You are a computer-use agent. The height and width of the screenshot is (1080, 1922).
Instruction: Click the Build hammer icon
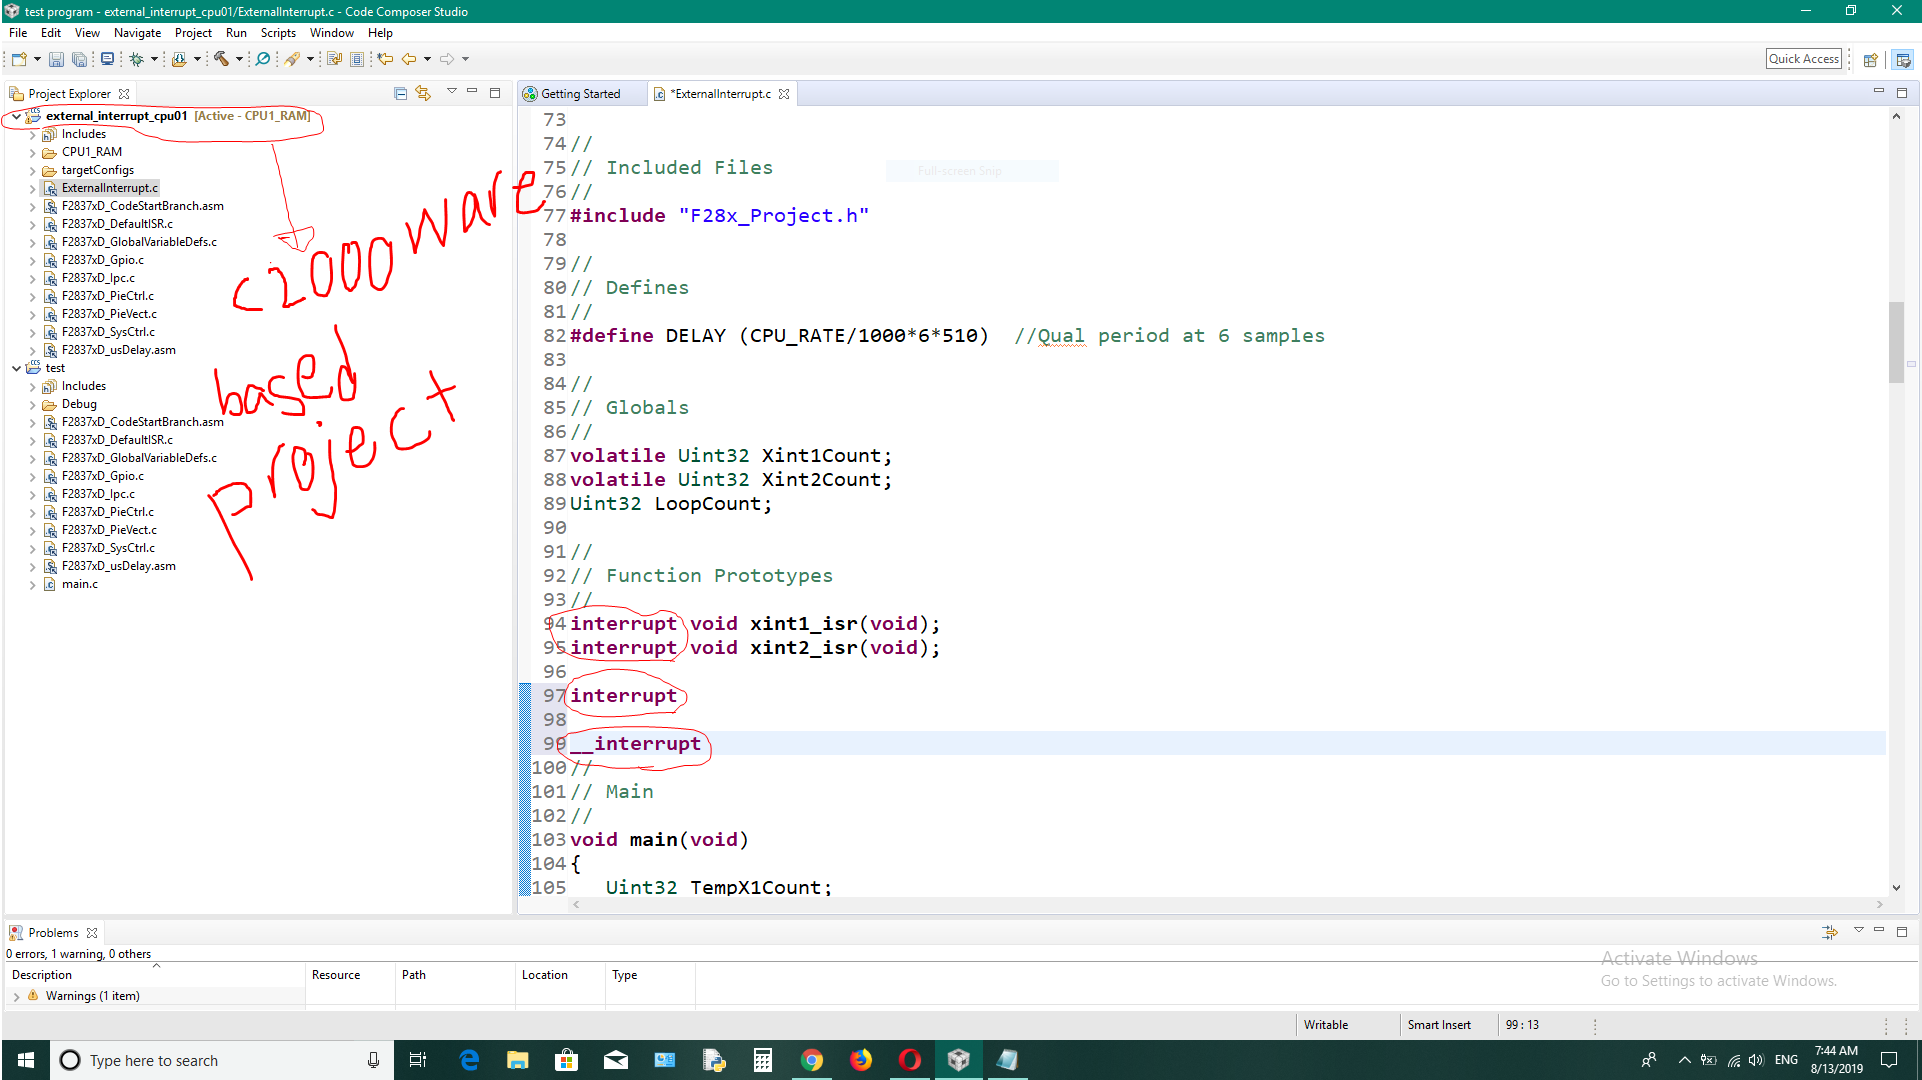[x=221, y=60]
